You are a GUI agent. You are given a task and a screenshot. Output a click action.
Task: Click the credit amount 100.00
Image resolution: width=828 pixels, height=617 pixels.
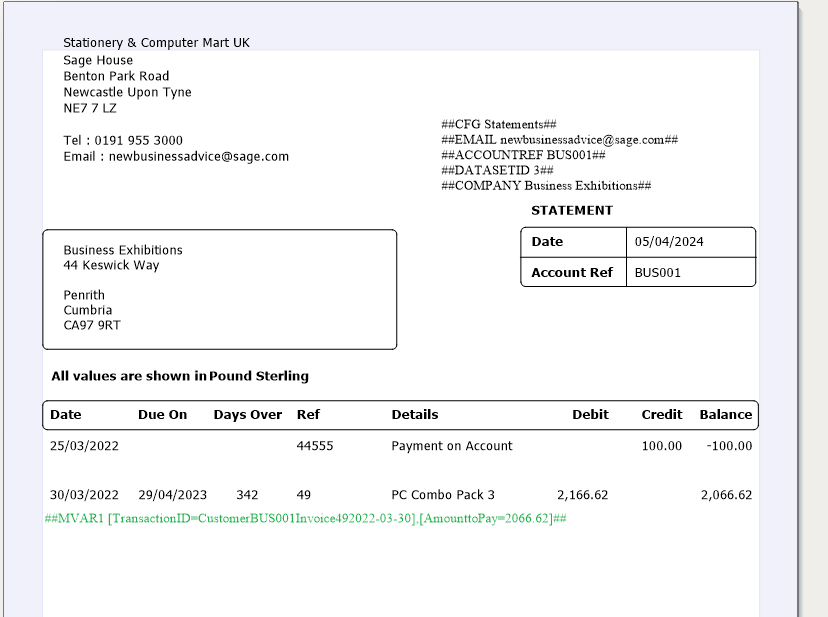click(x=662, y=446)
